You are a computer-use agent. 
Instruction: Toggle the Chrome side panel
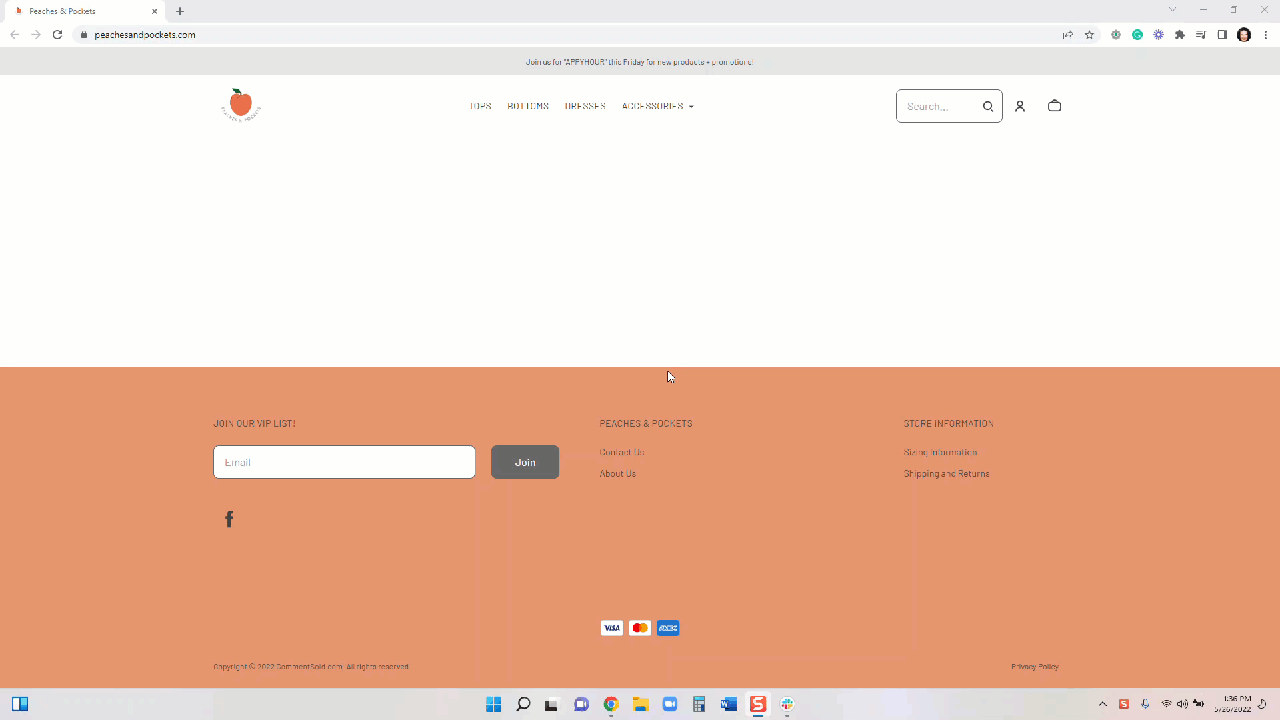click(x=1222, y=35)
